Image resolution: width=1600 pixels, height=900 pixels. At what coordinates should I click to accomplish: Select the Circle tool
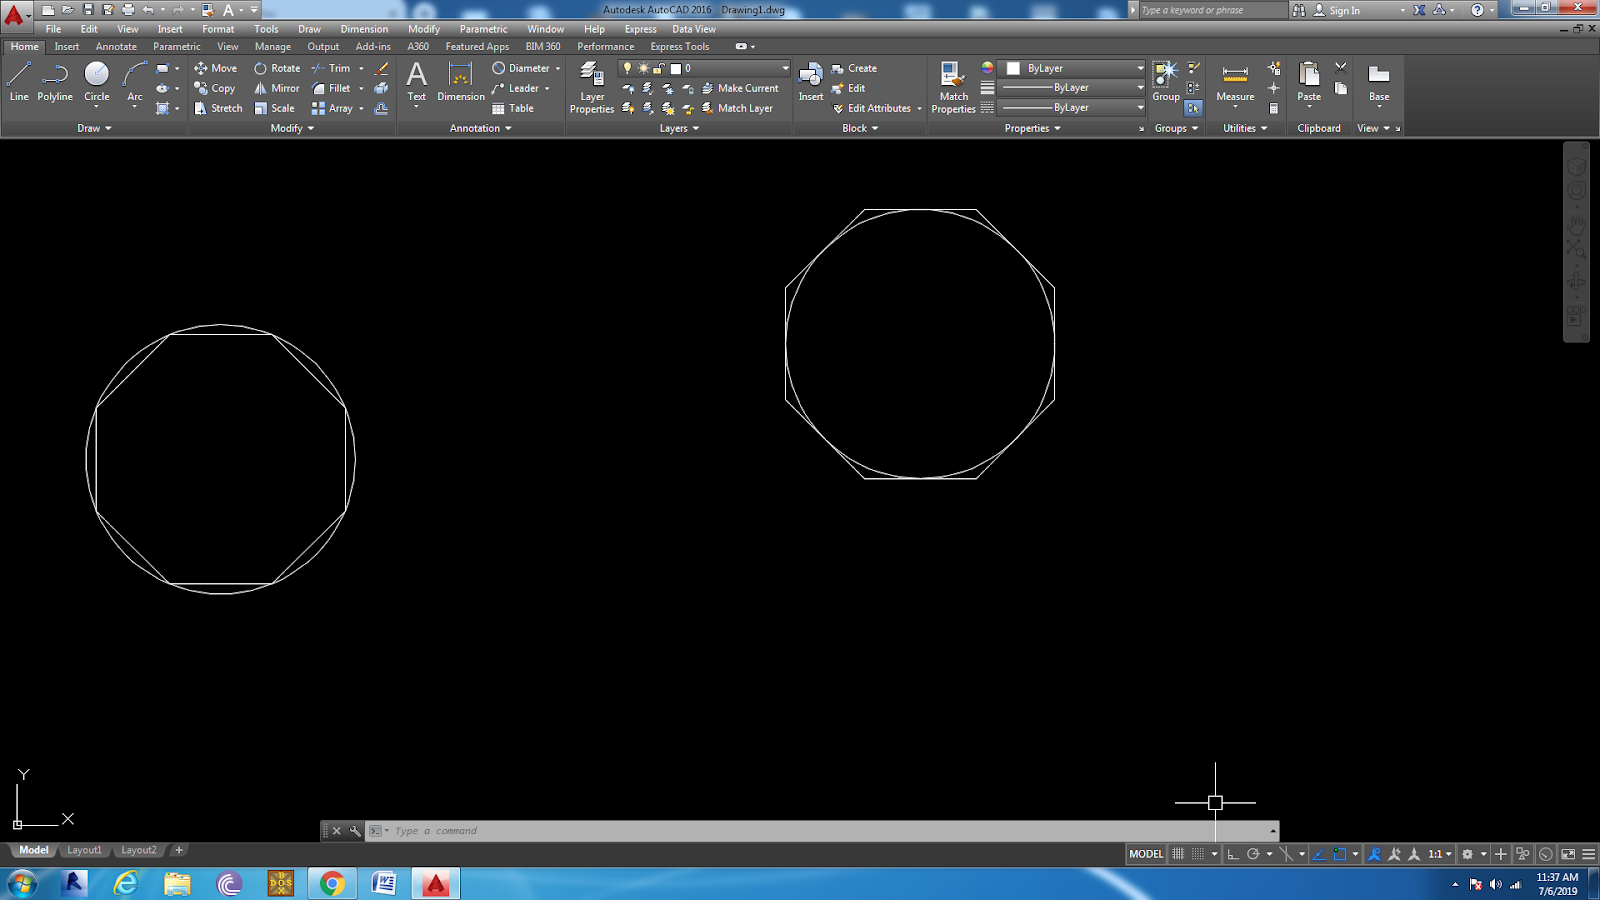tap(97, 78)
